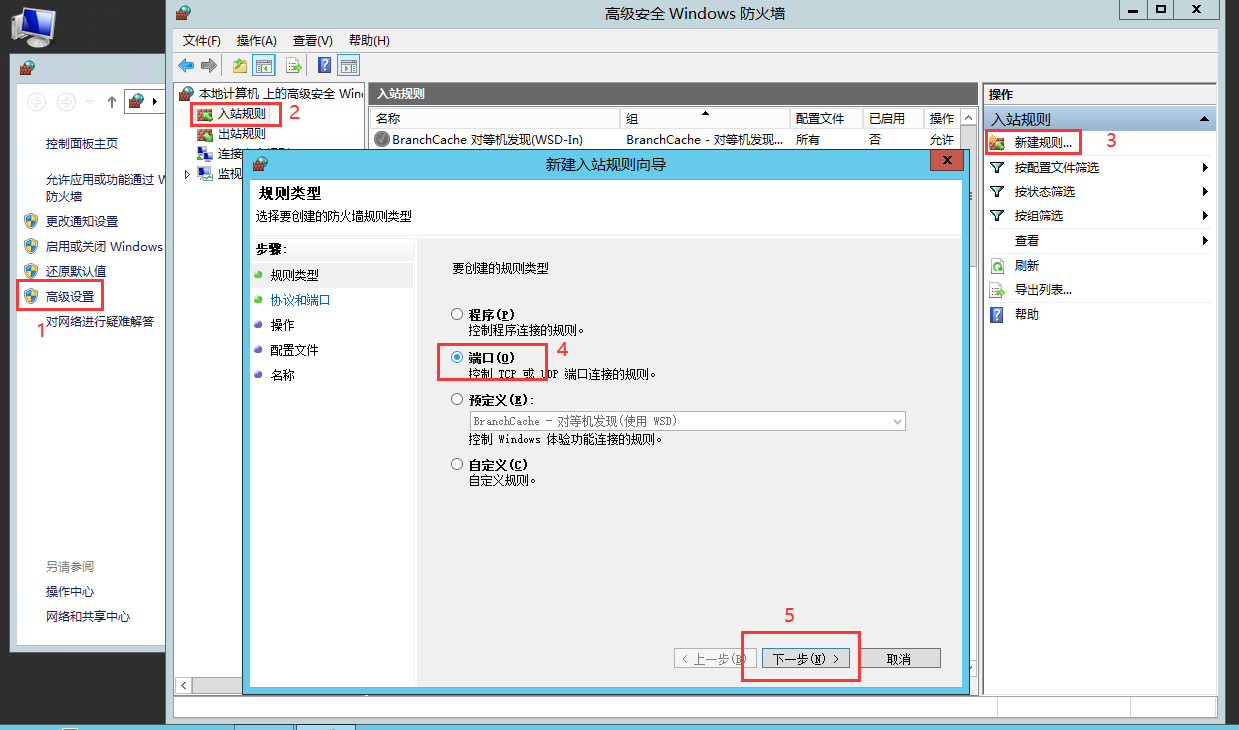Click 刷新 in the actions pane

(x=1027, y=266)
